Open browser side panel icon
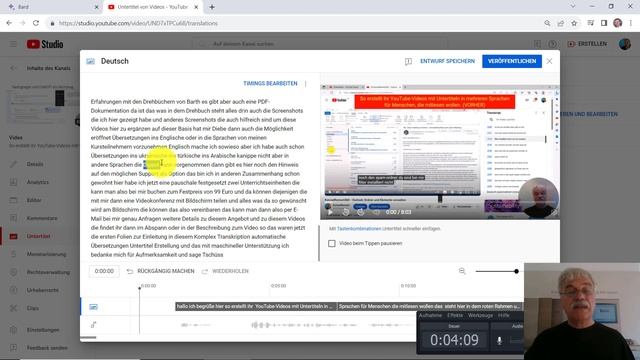Screen dimensions: 640x360 point(604,23)
